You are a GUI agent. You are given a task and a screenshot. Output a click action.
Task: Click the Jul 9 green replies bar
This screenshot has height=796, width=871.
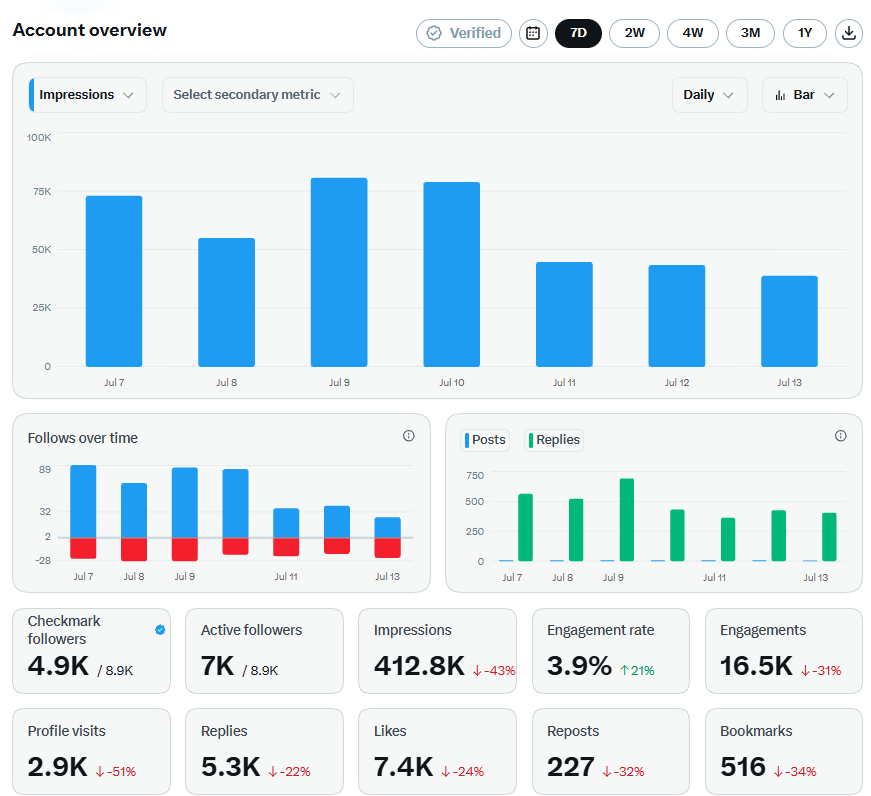[x=627, y=519]
